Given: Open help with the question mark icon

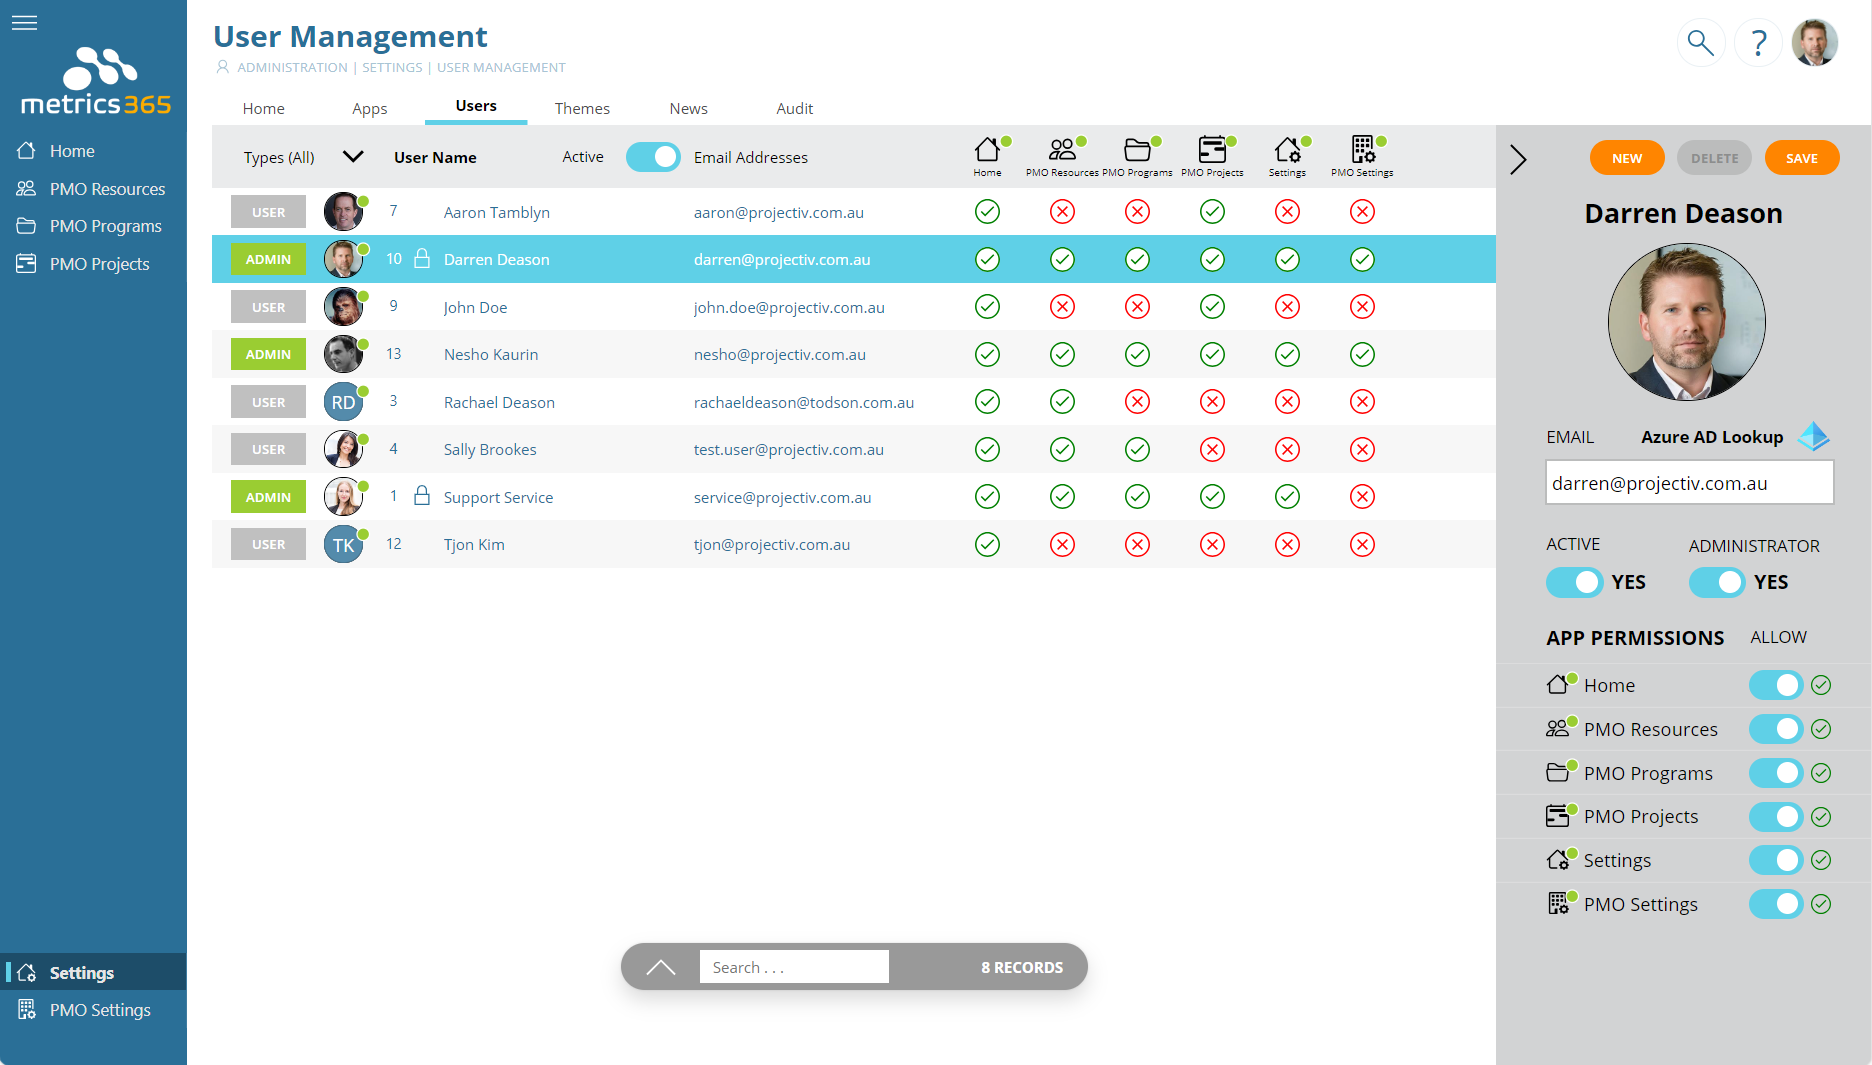Looking at the screenshot, I should pos(1759,43).
